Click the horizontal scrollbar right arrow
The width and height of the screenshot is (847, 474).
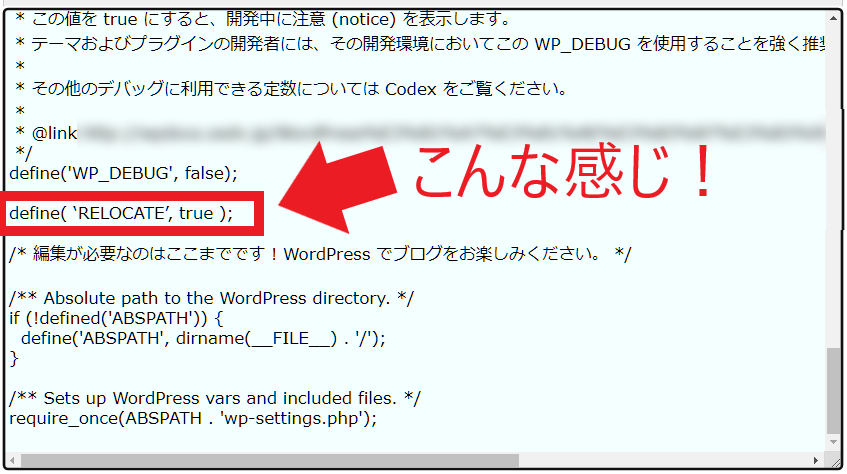pyautogui.click(x=816, y=460)
